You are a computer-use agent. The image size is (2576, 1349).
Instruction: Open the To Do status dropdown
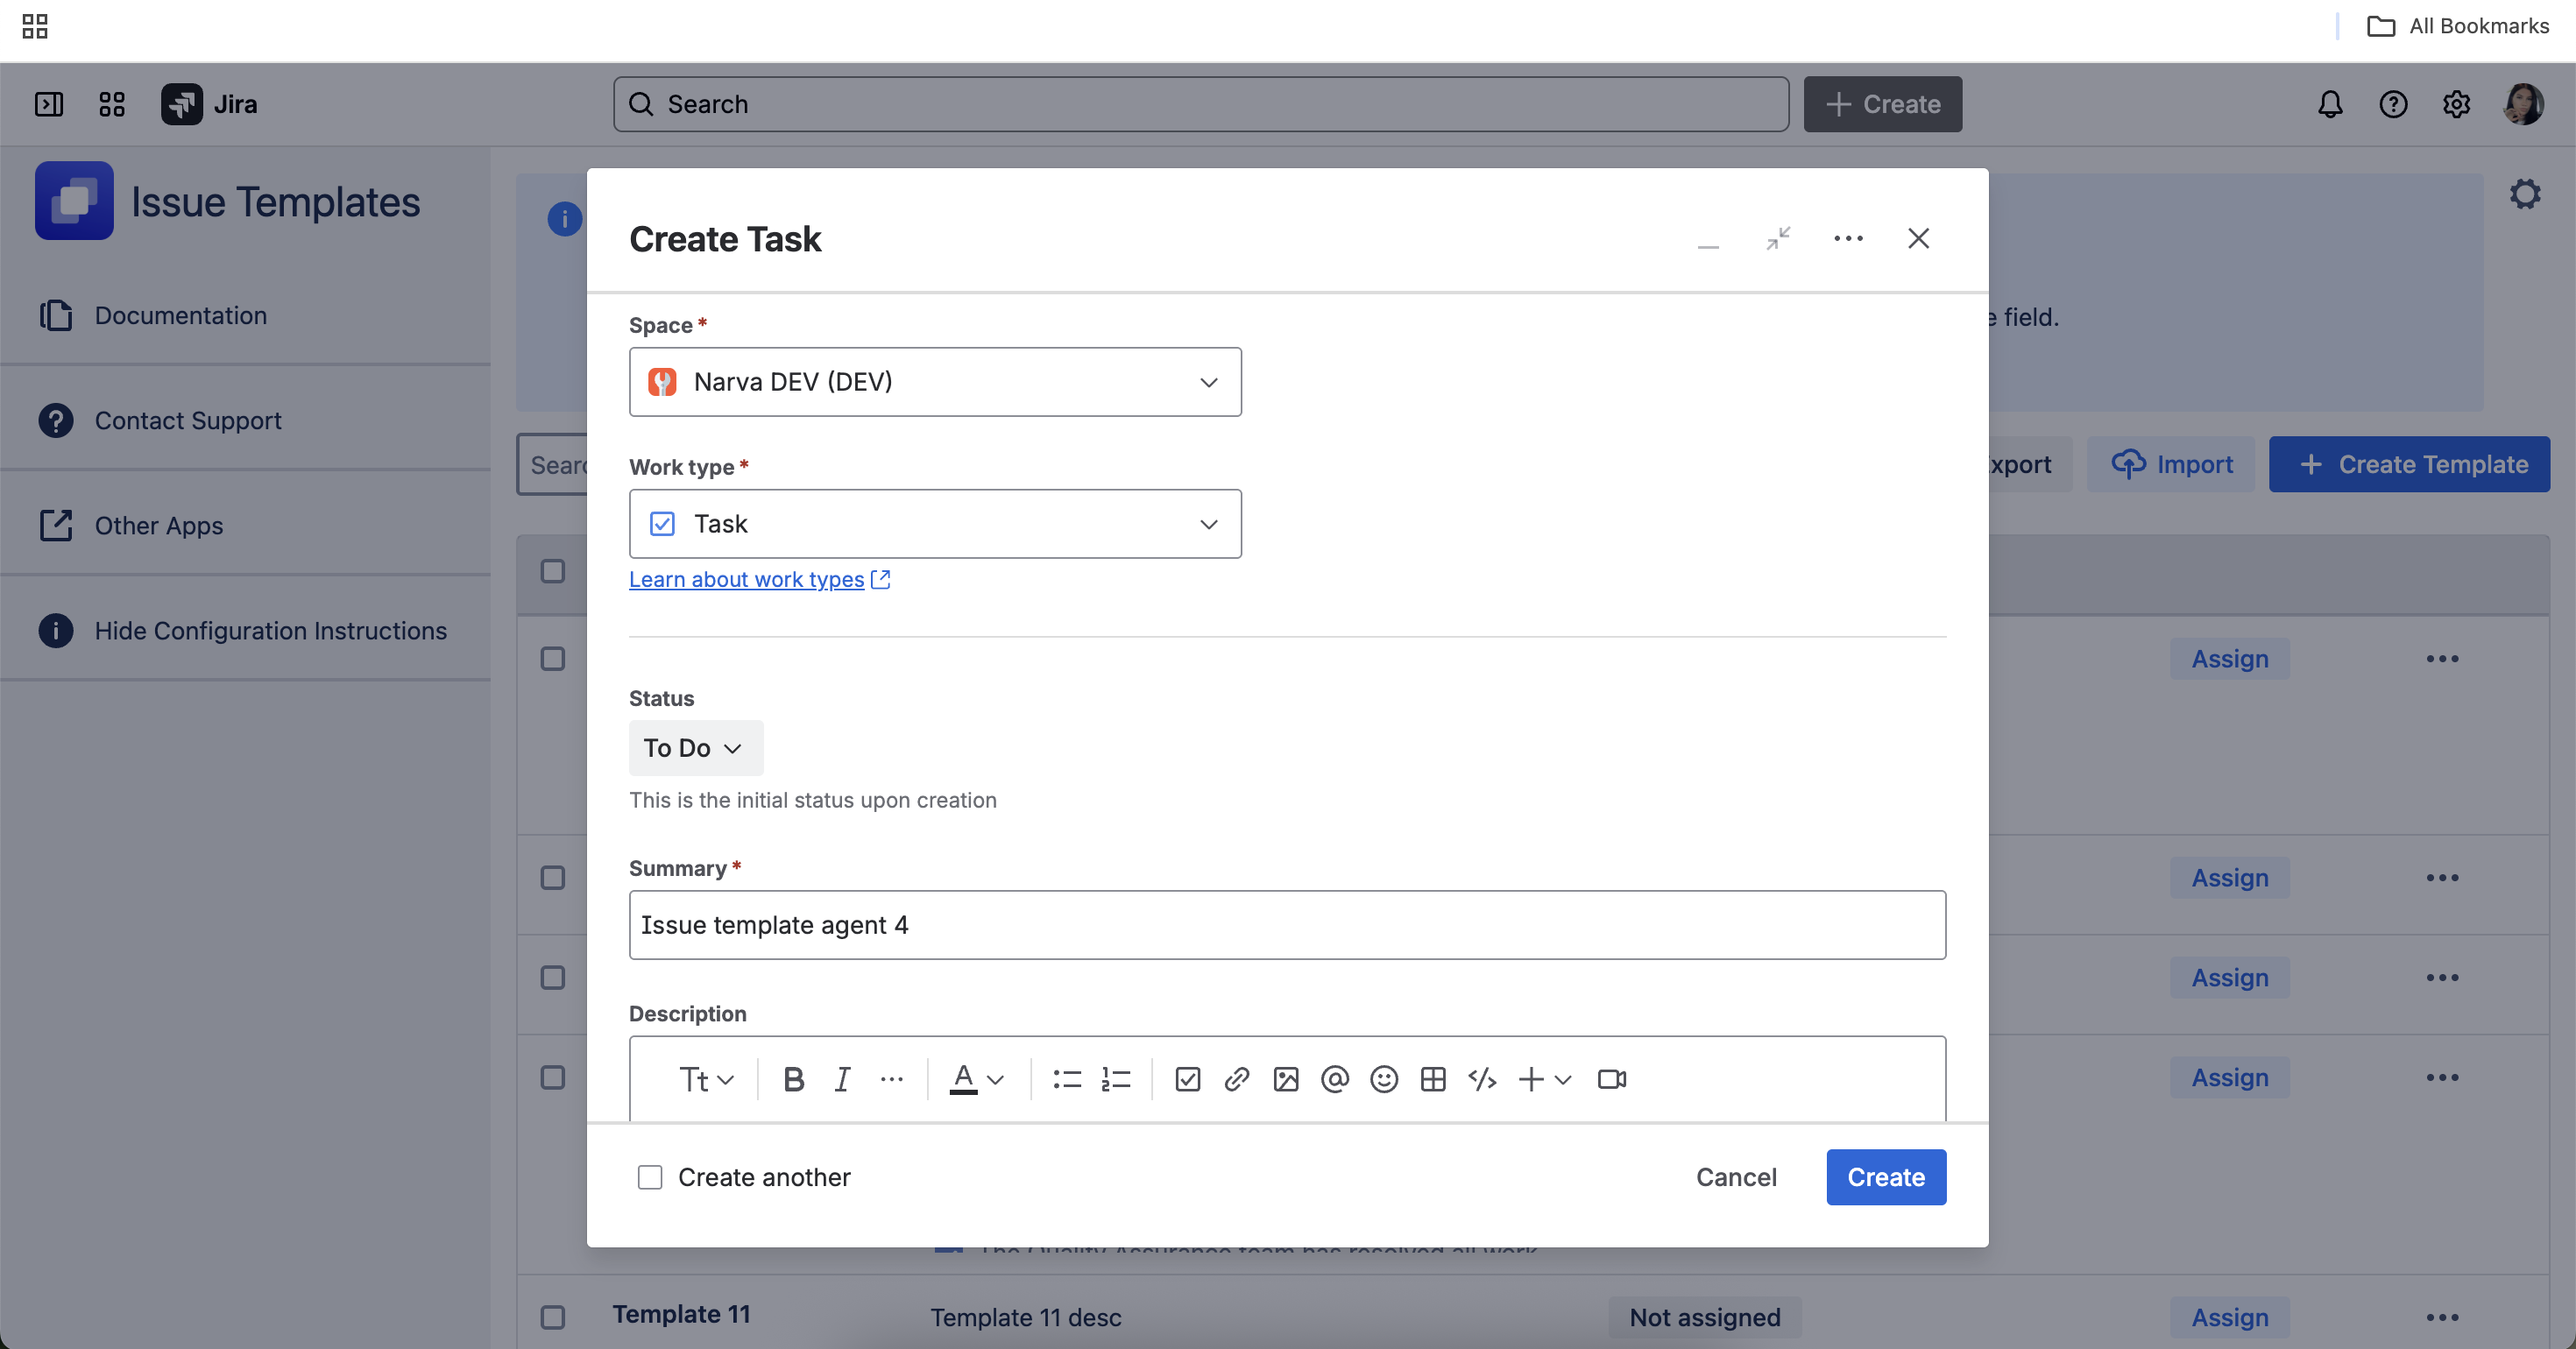[695, 748]
